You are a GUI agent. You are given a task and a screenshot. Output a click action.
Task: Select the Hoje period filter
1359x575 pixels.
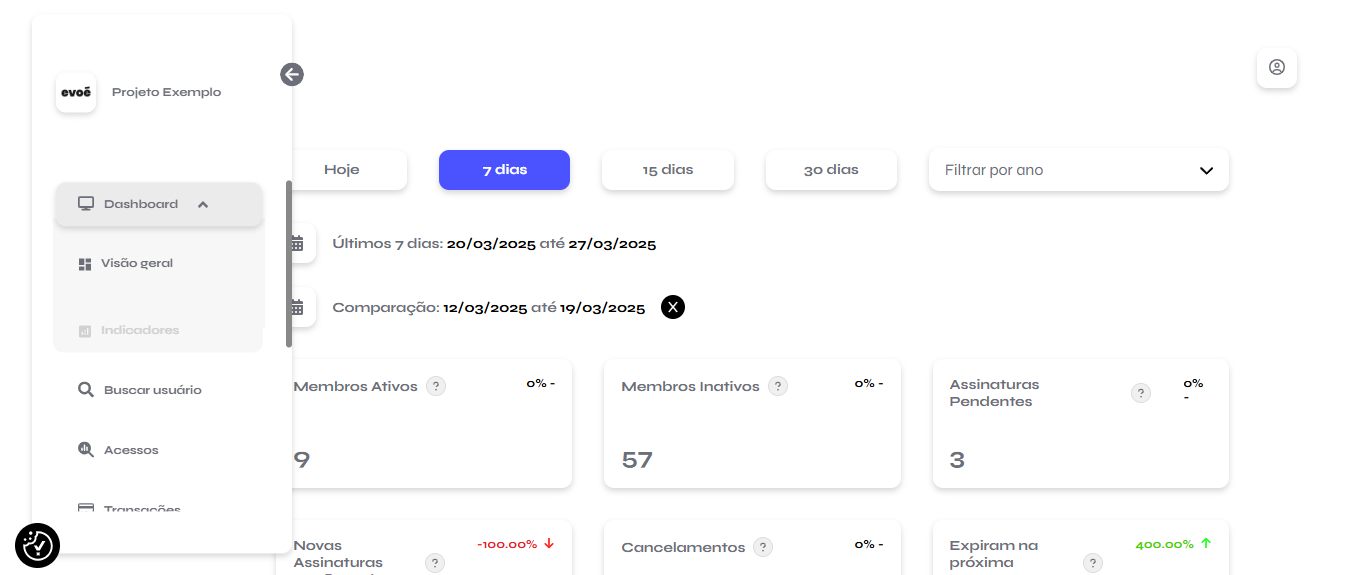(x=342, y=170)
